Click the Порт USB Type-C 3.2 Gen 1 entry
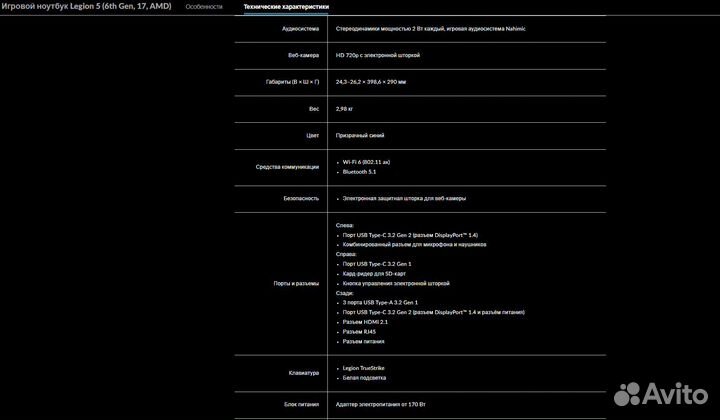 click(377, 264)
